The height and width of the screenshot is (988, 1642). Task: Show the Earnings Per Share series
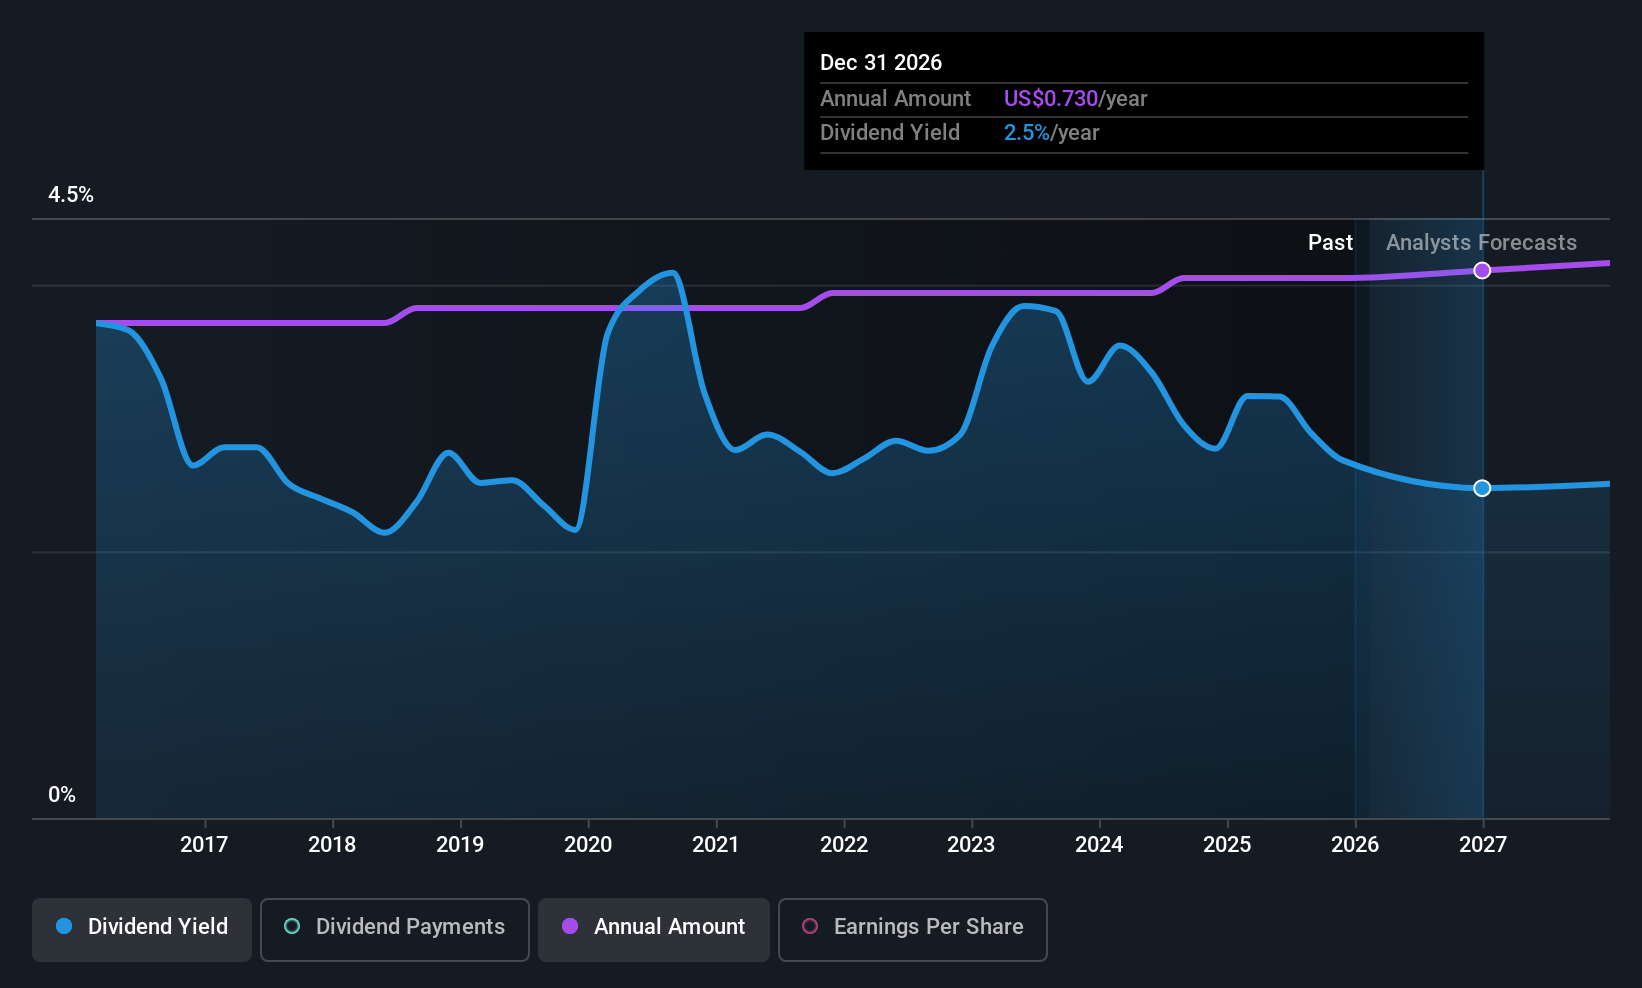pos(913,929)
